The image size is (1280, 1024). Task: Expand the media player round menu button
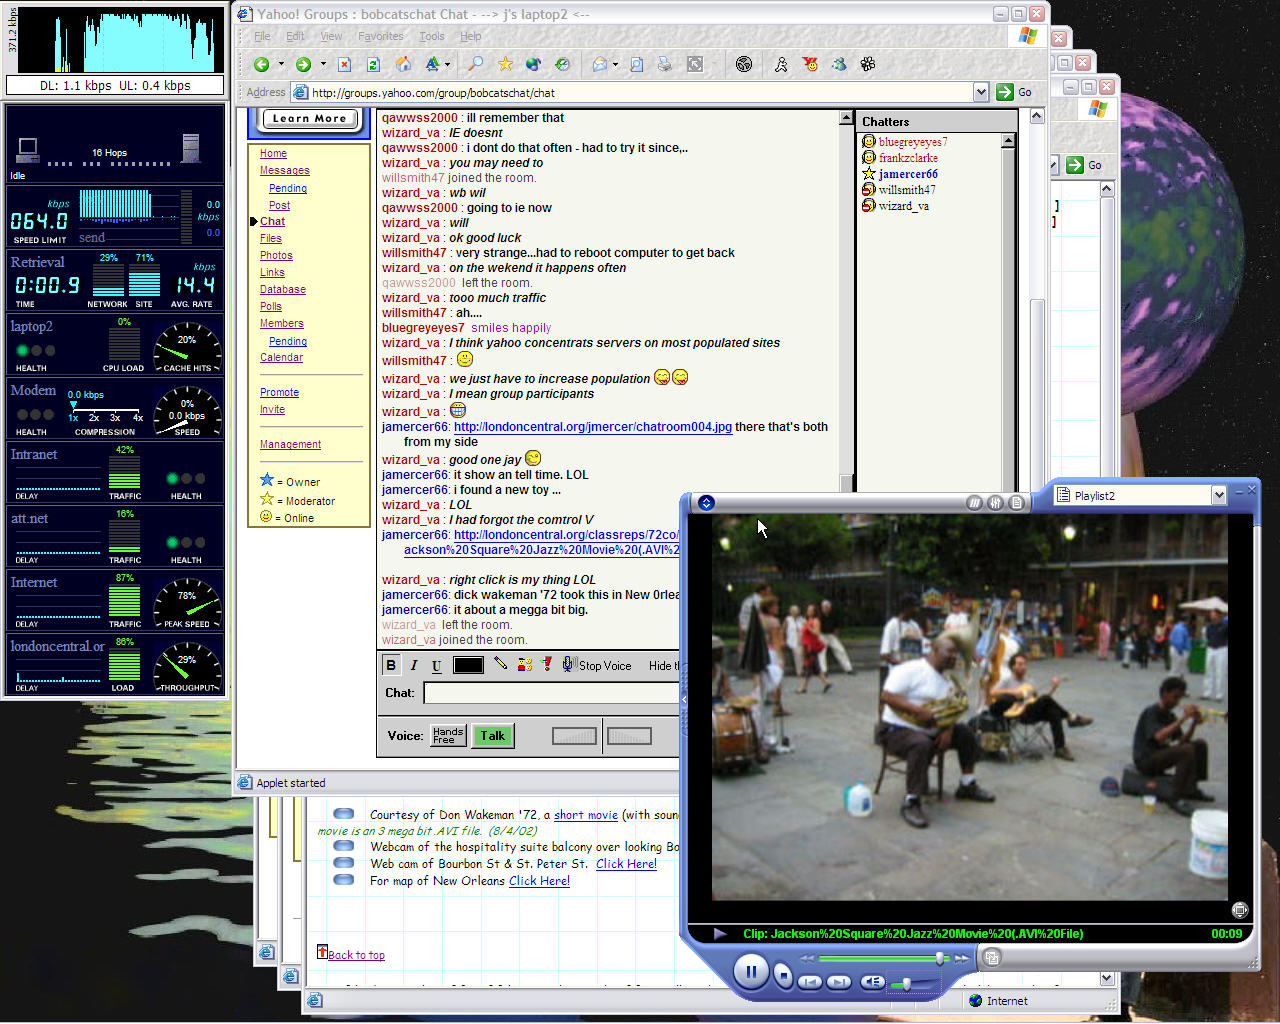[706, 503]
